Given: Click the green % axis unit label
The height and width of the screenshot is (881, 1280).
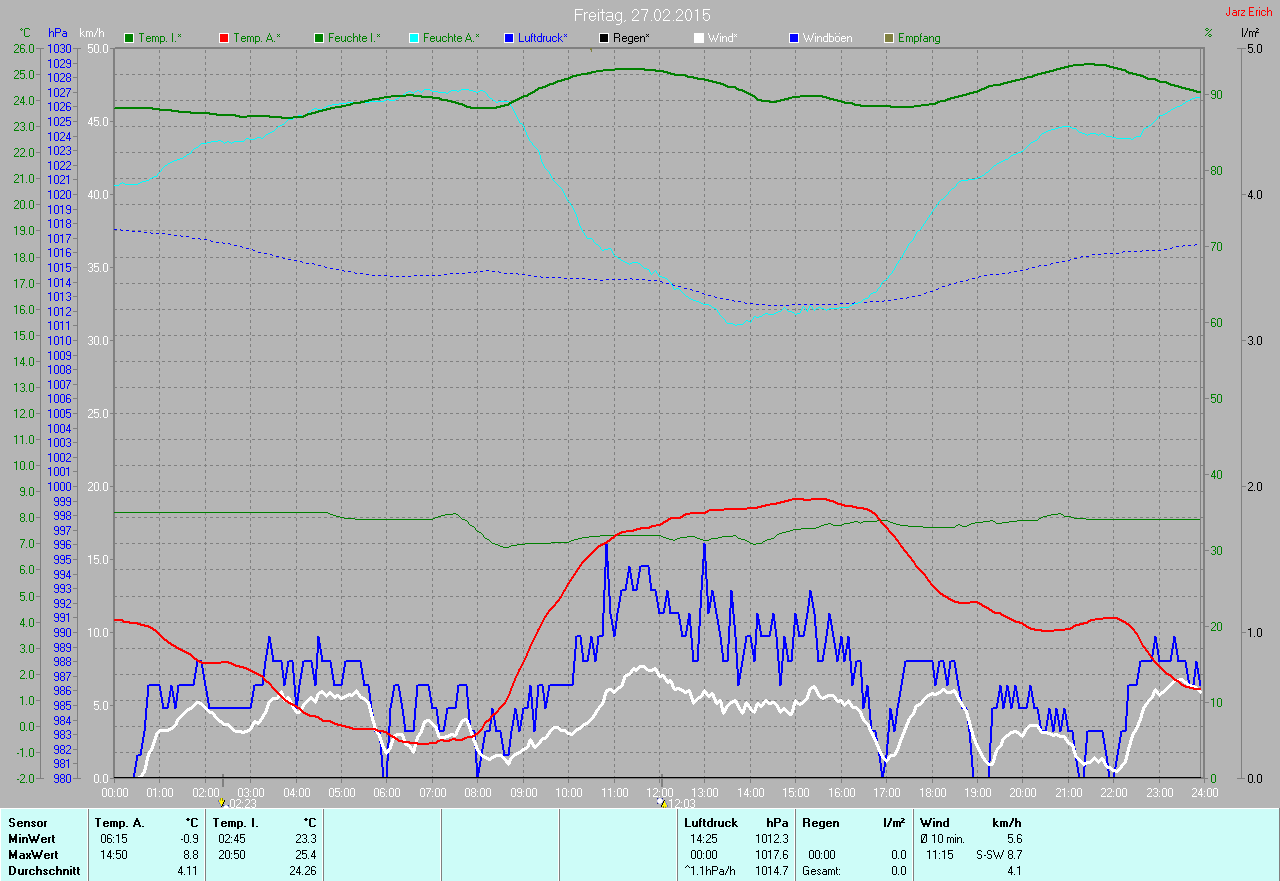Looking at the screenshot, I should pos(1208,34).
